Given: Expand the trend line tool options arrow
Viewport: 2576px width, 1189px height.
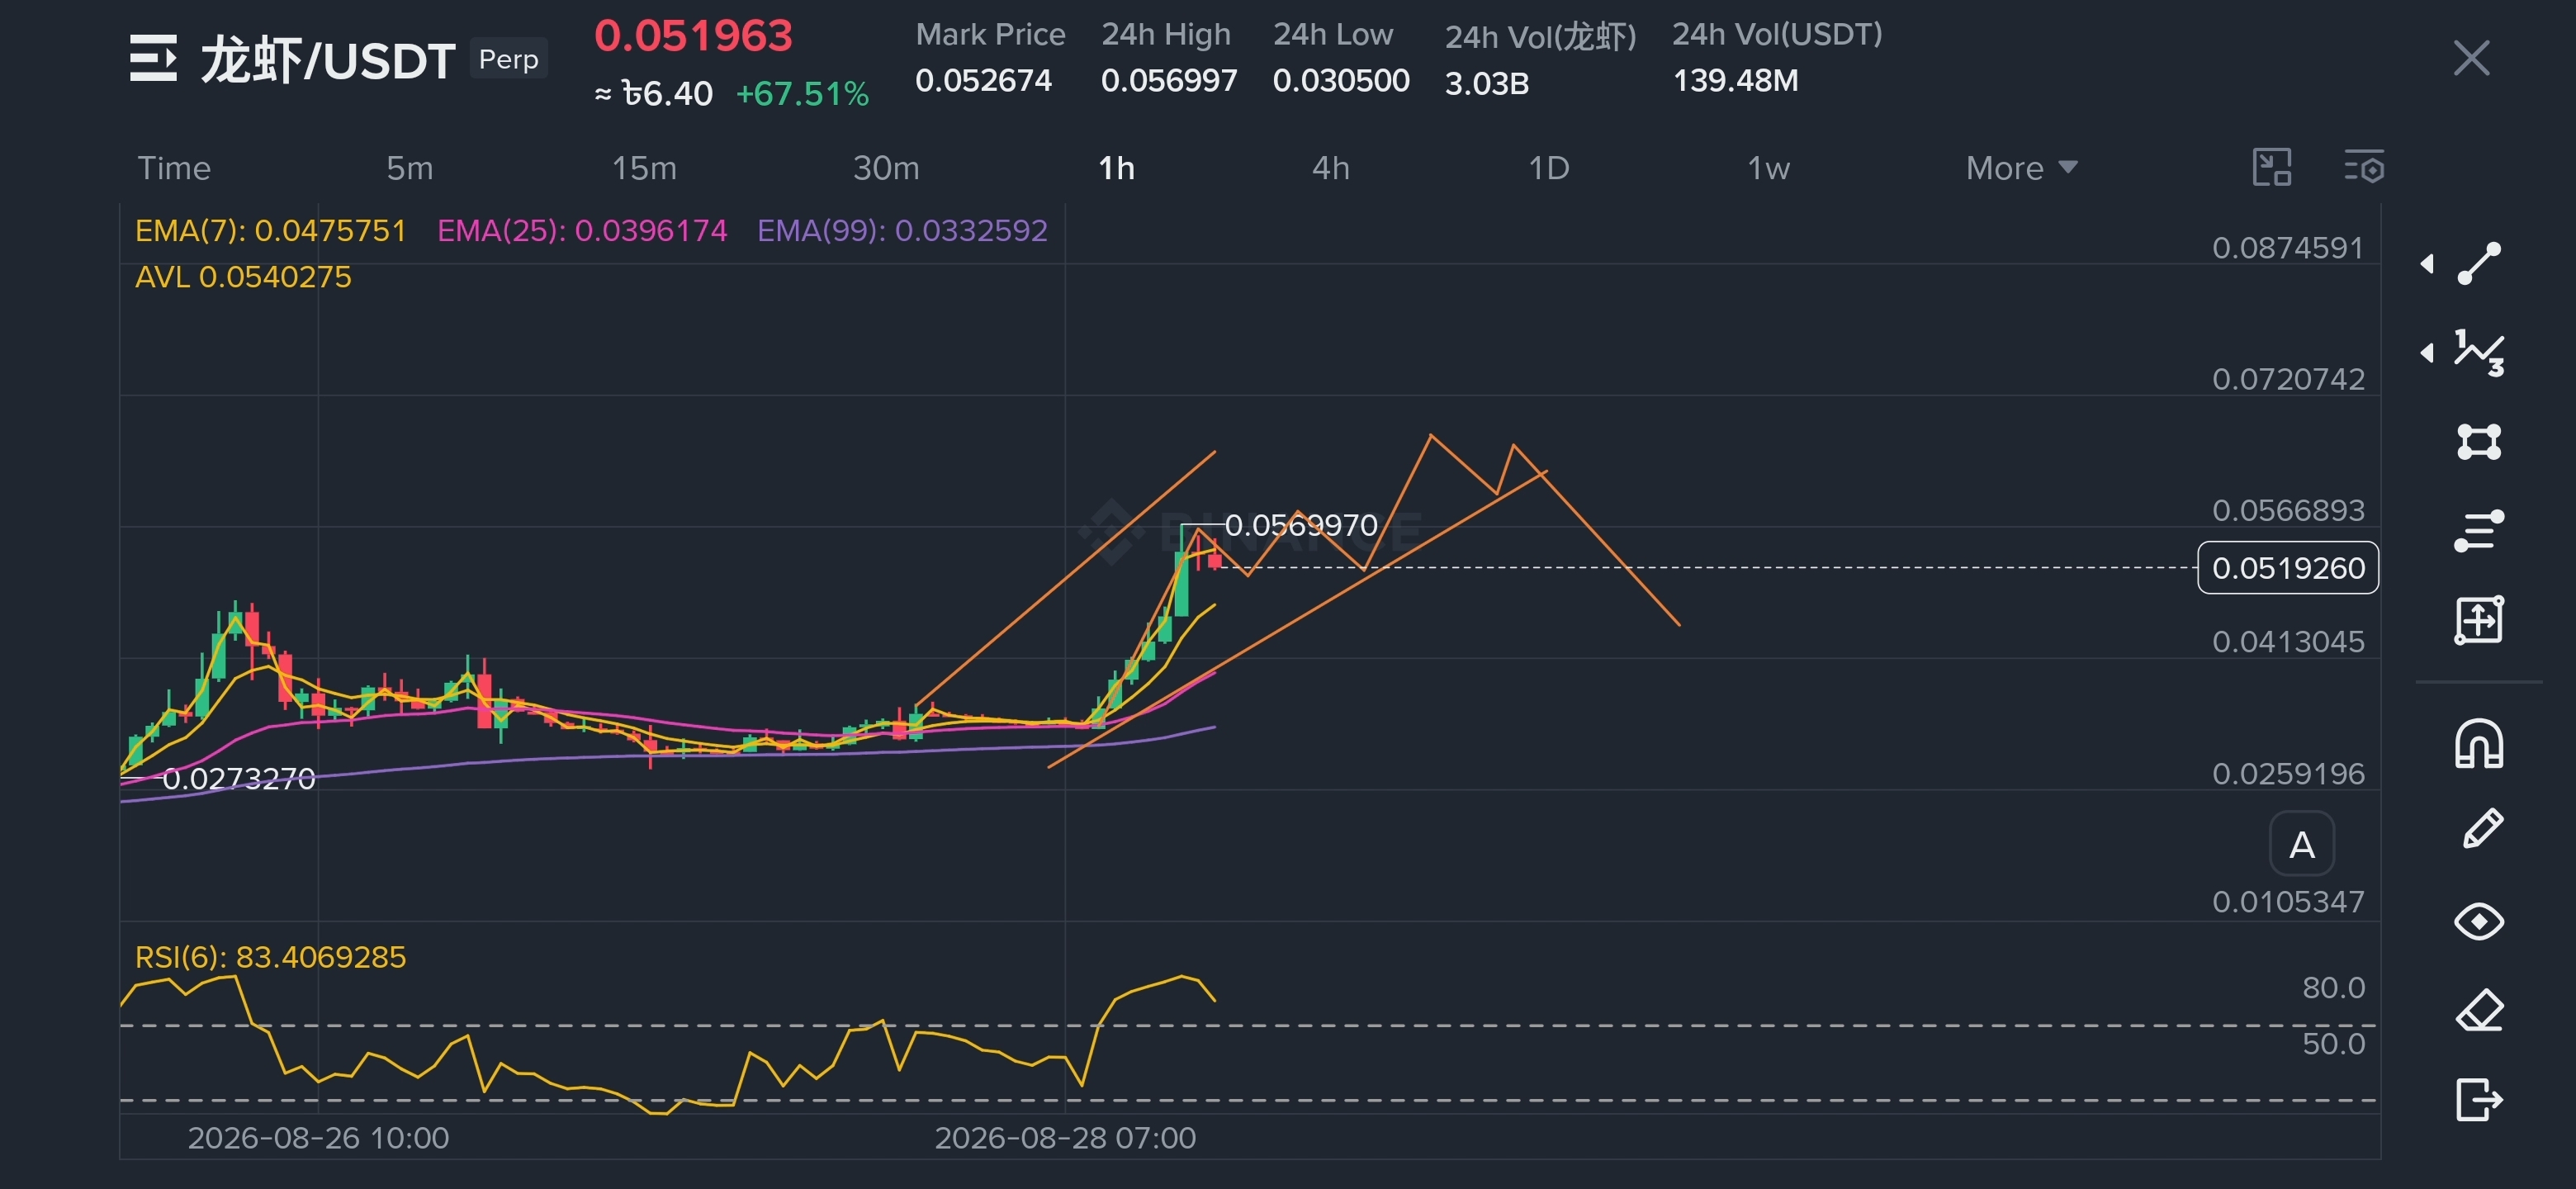Looking at the screenshot, I should tap(2427, 263).
